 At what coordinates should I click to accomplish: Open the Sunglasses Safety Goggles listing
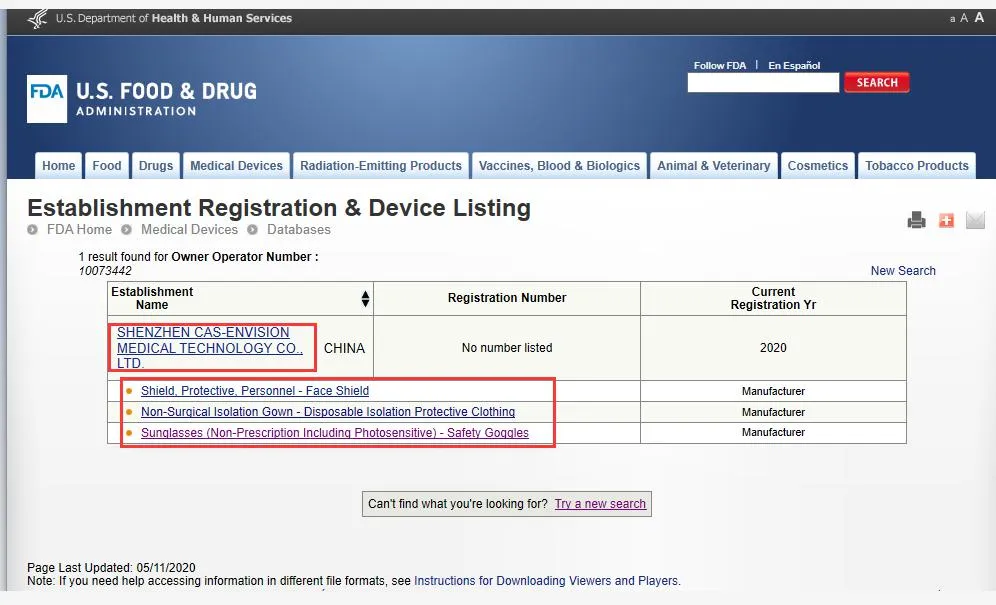(335, 433)
